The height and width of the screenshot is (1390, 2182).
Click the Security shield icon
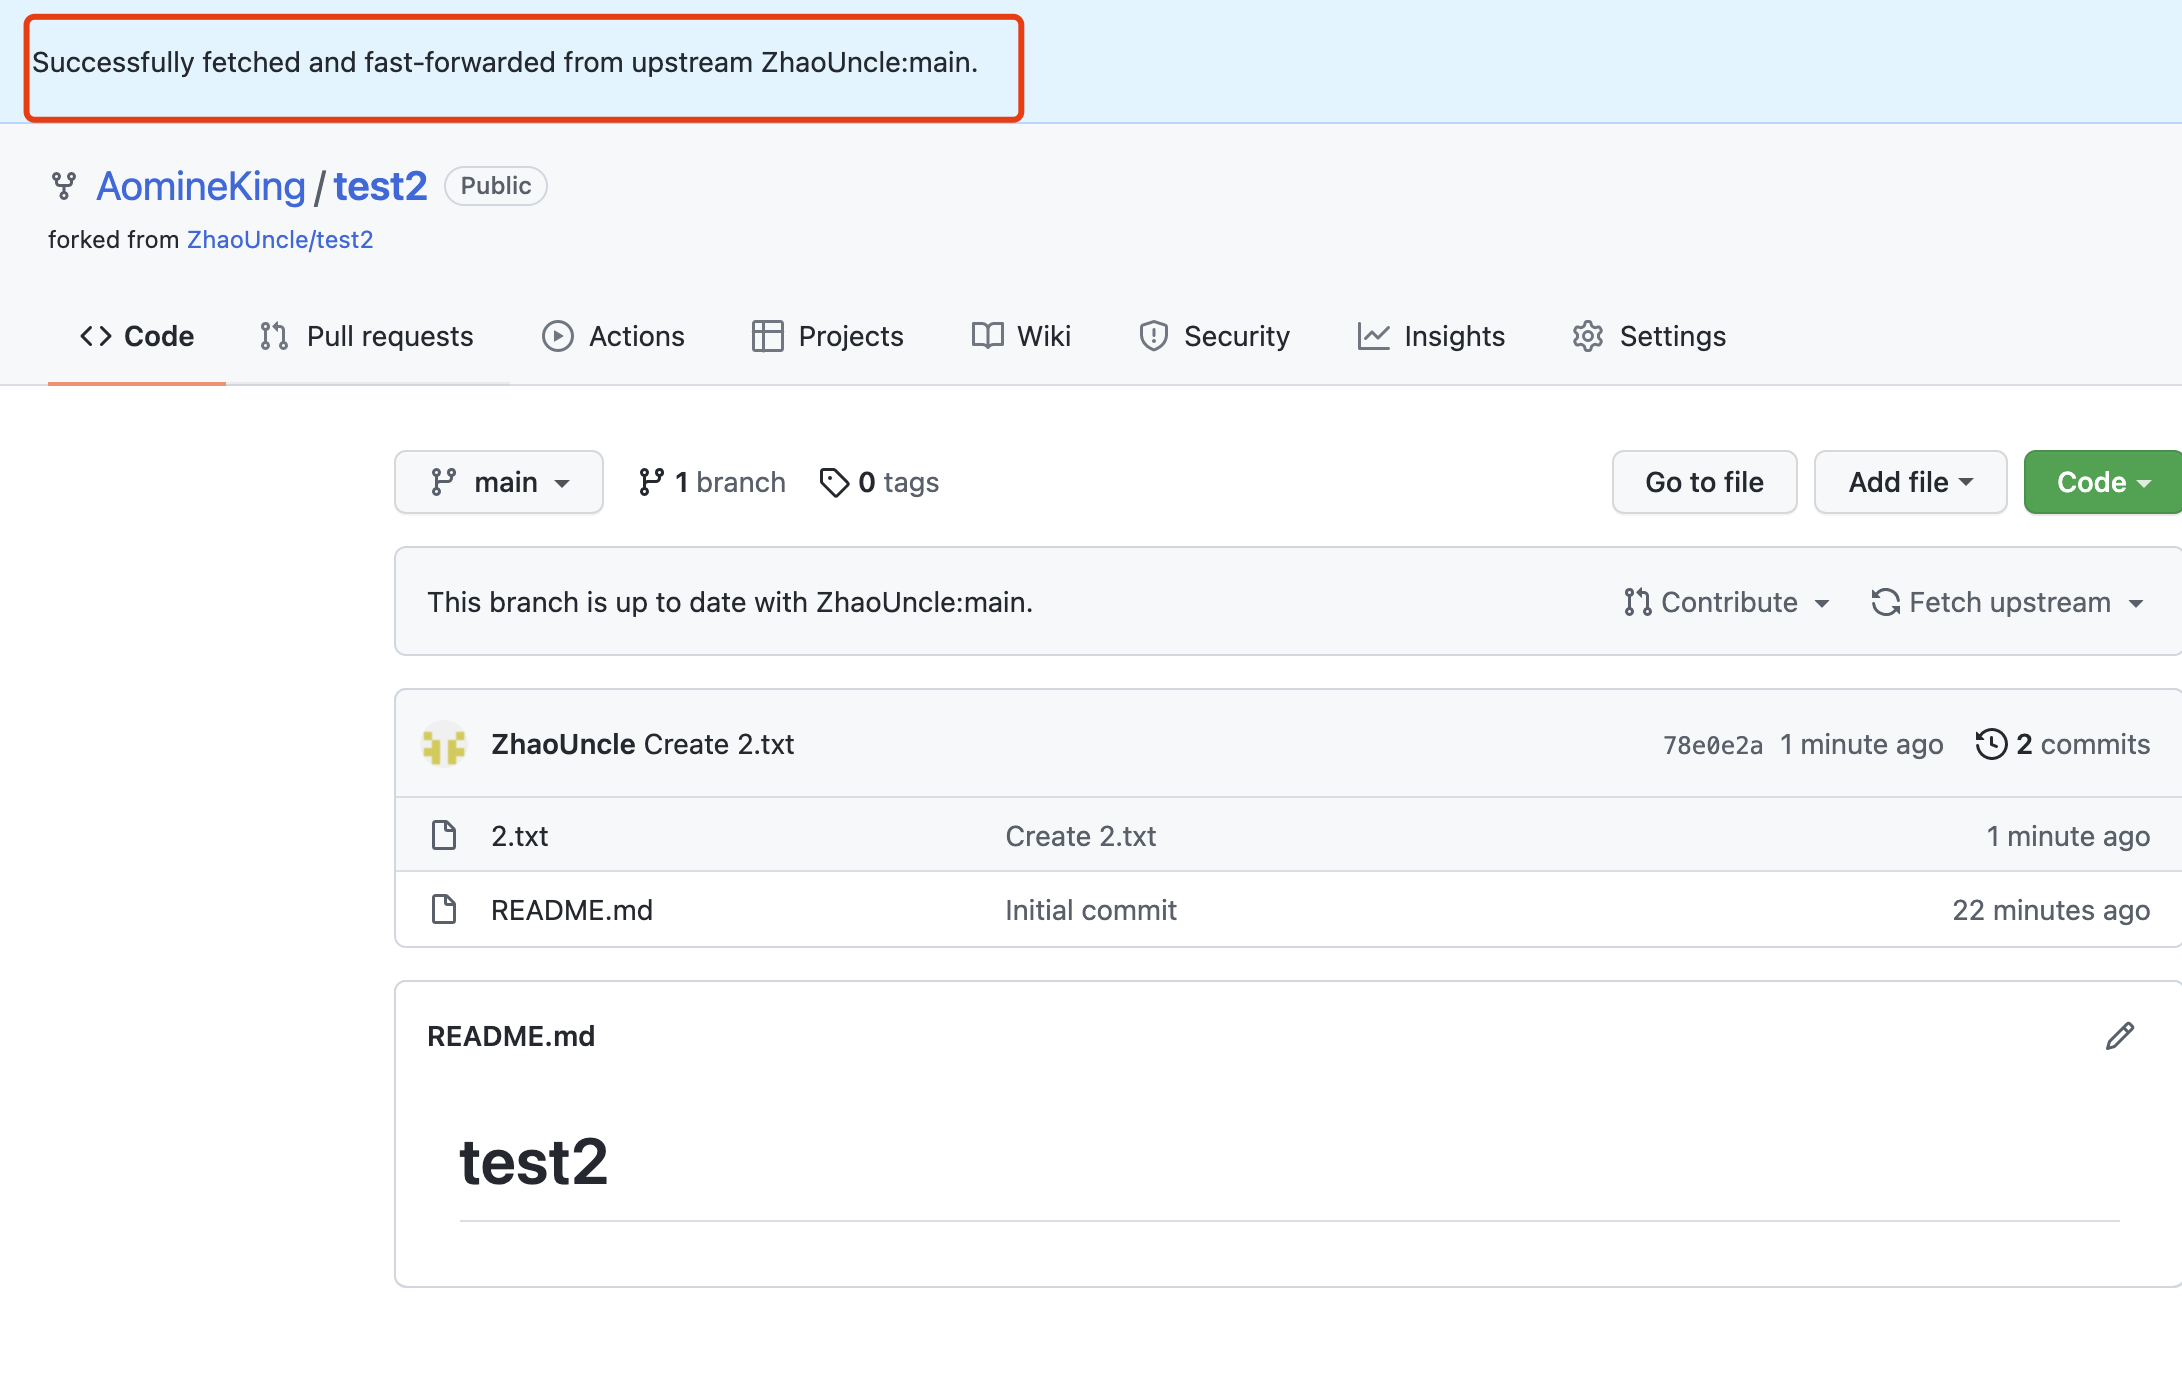pos(1153,336)
